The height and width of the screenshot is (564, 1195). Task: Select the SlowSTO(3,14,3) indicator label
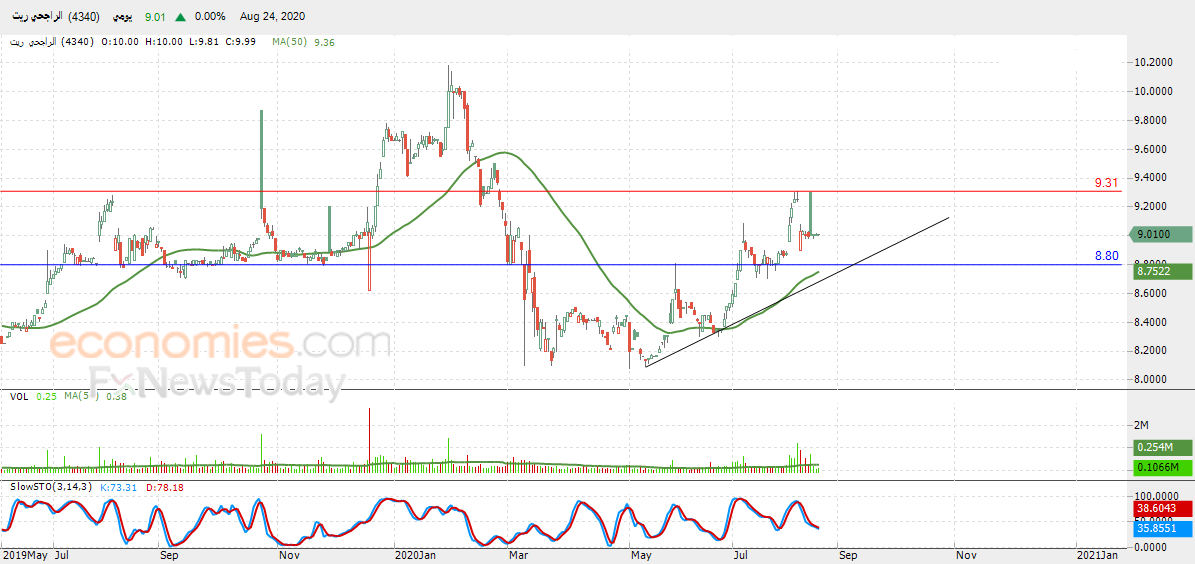[x=53, y=487]
